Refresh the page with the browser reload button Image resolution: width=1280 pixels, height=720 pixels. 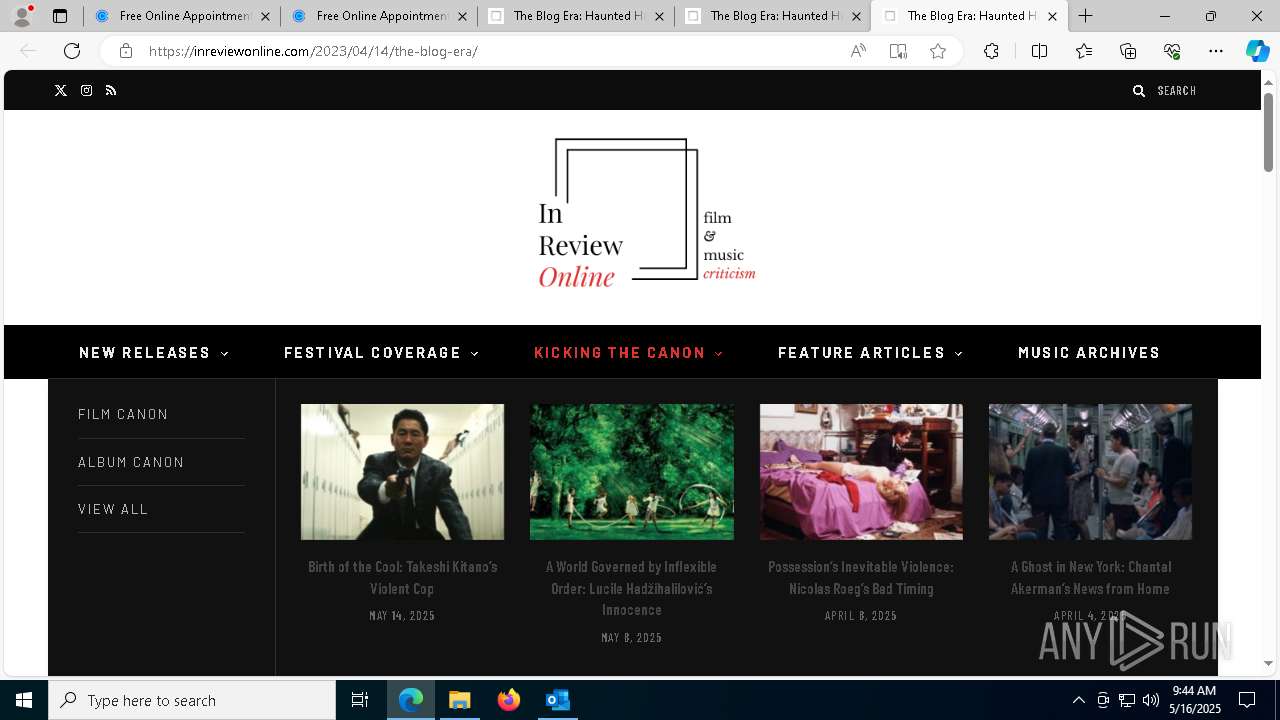[72, 51]
